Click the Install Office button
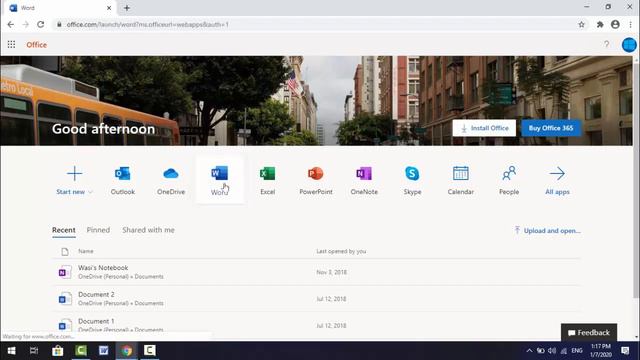This screenshot has height=360, width=640. (x=484, y=128)
